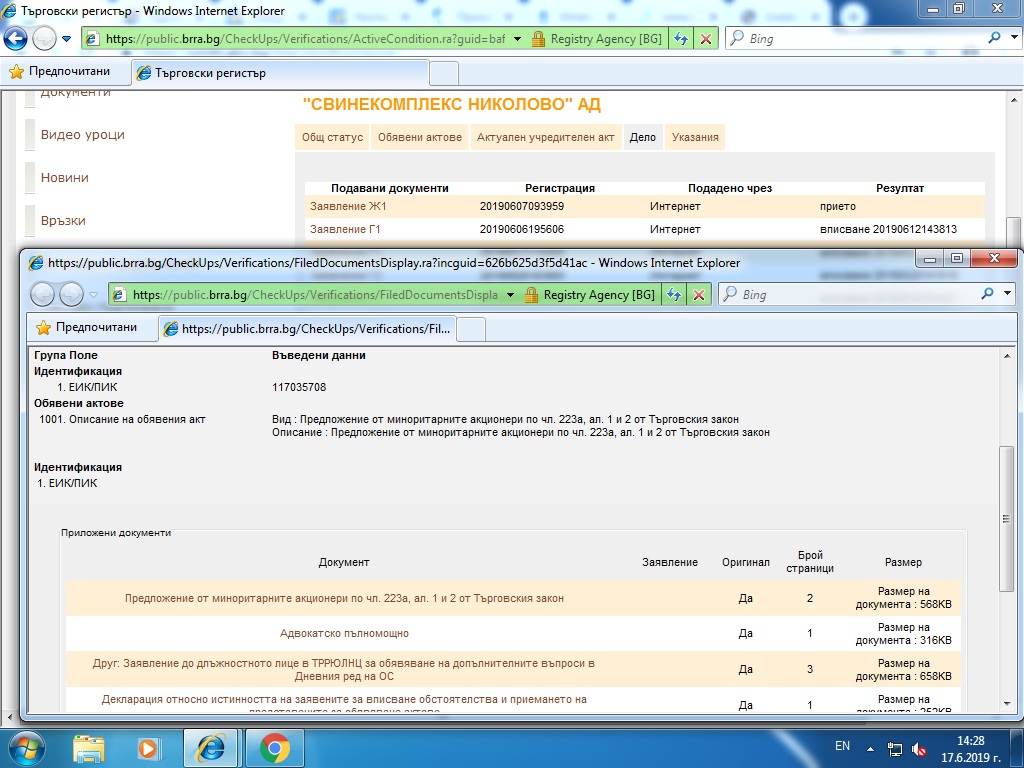The height and width of the screenshot is (768, 1024).
Task: Click the volume icon in the system tray
Action: [918, 750]
